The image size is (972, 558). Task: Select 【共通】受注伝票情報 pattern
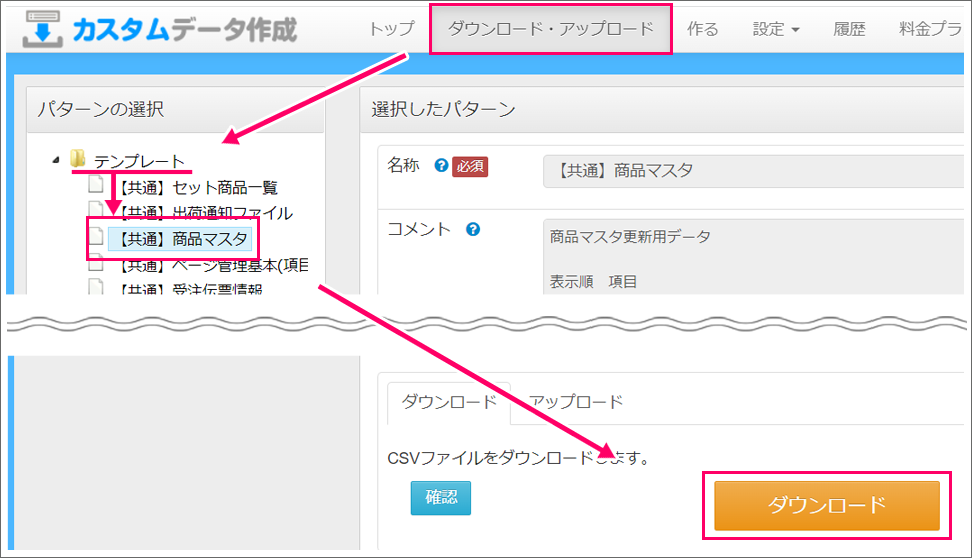pos(191,288)
